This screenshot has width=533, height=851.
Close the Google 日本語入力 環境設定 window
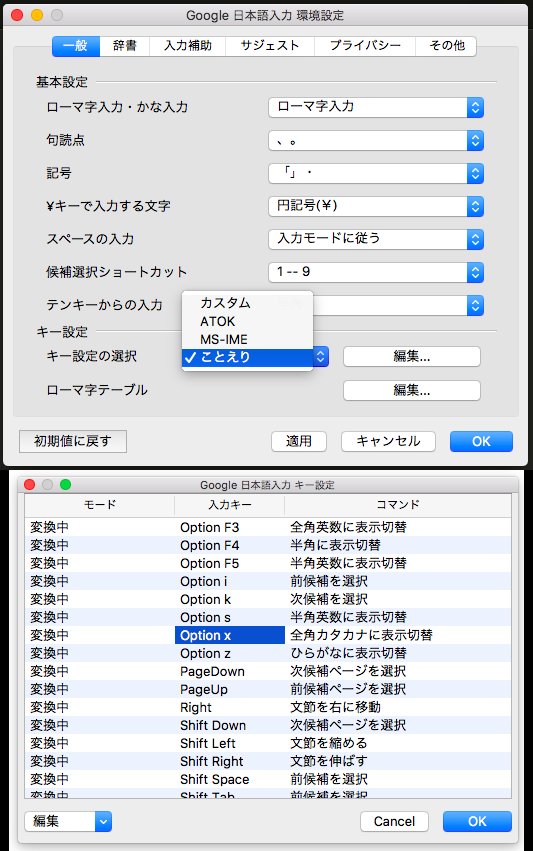[17, 15]
